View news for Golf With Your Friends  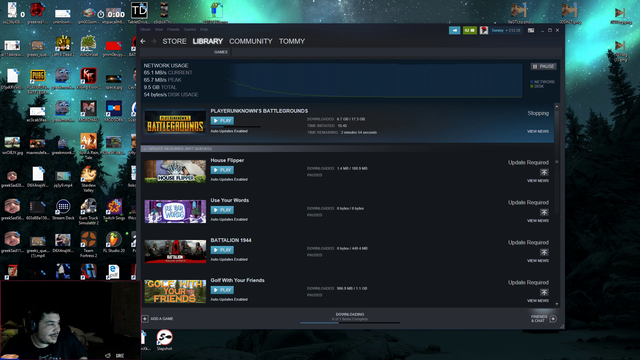(x=538, y=300)
